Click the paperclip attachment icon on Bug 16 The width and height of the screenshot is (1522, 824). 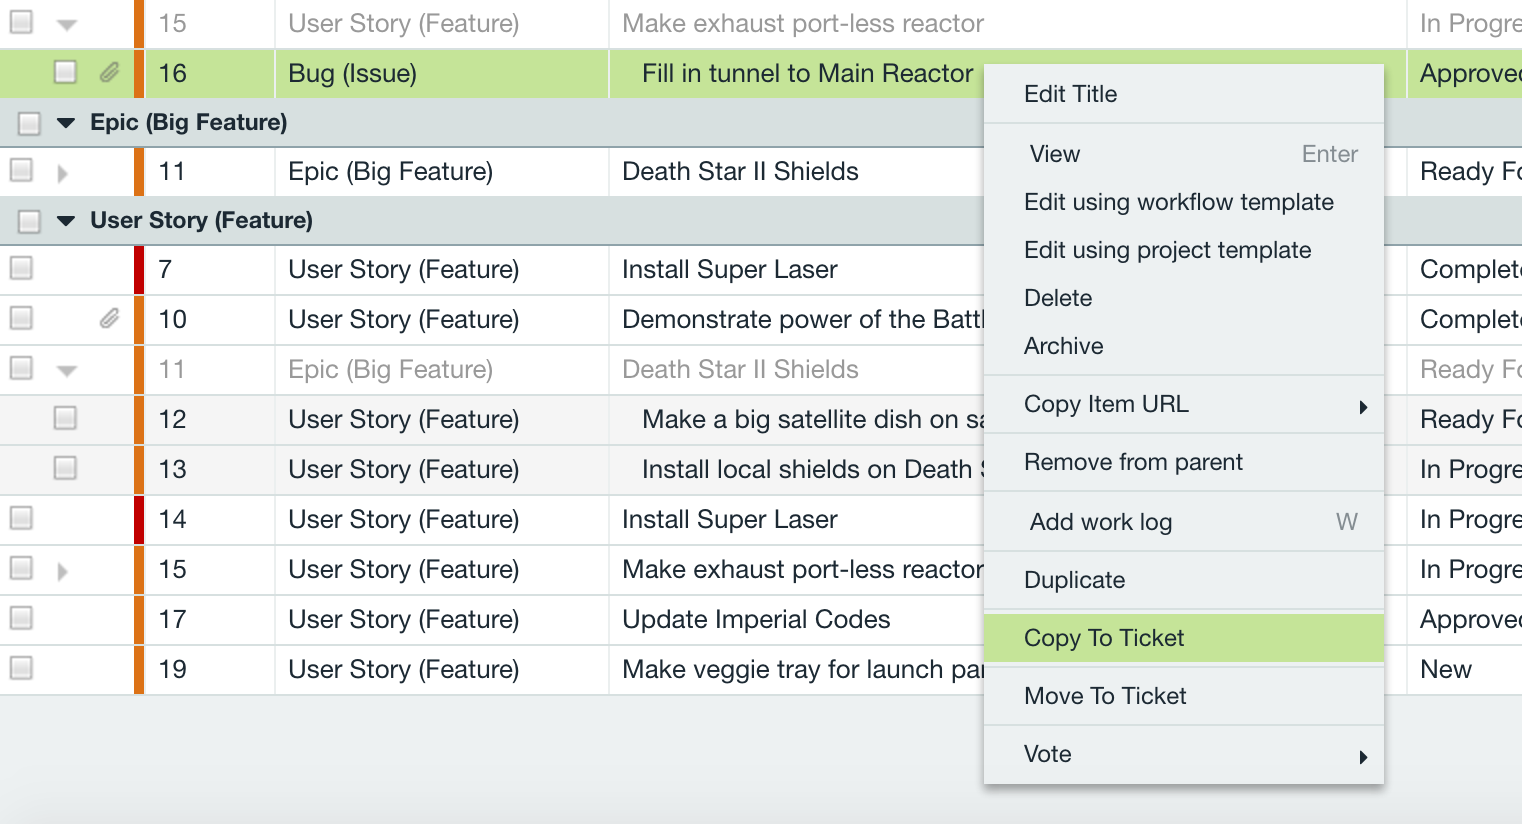(x=110, y=73)
